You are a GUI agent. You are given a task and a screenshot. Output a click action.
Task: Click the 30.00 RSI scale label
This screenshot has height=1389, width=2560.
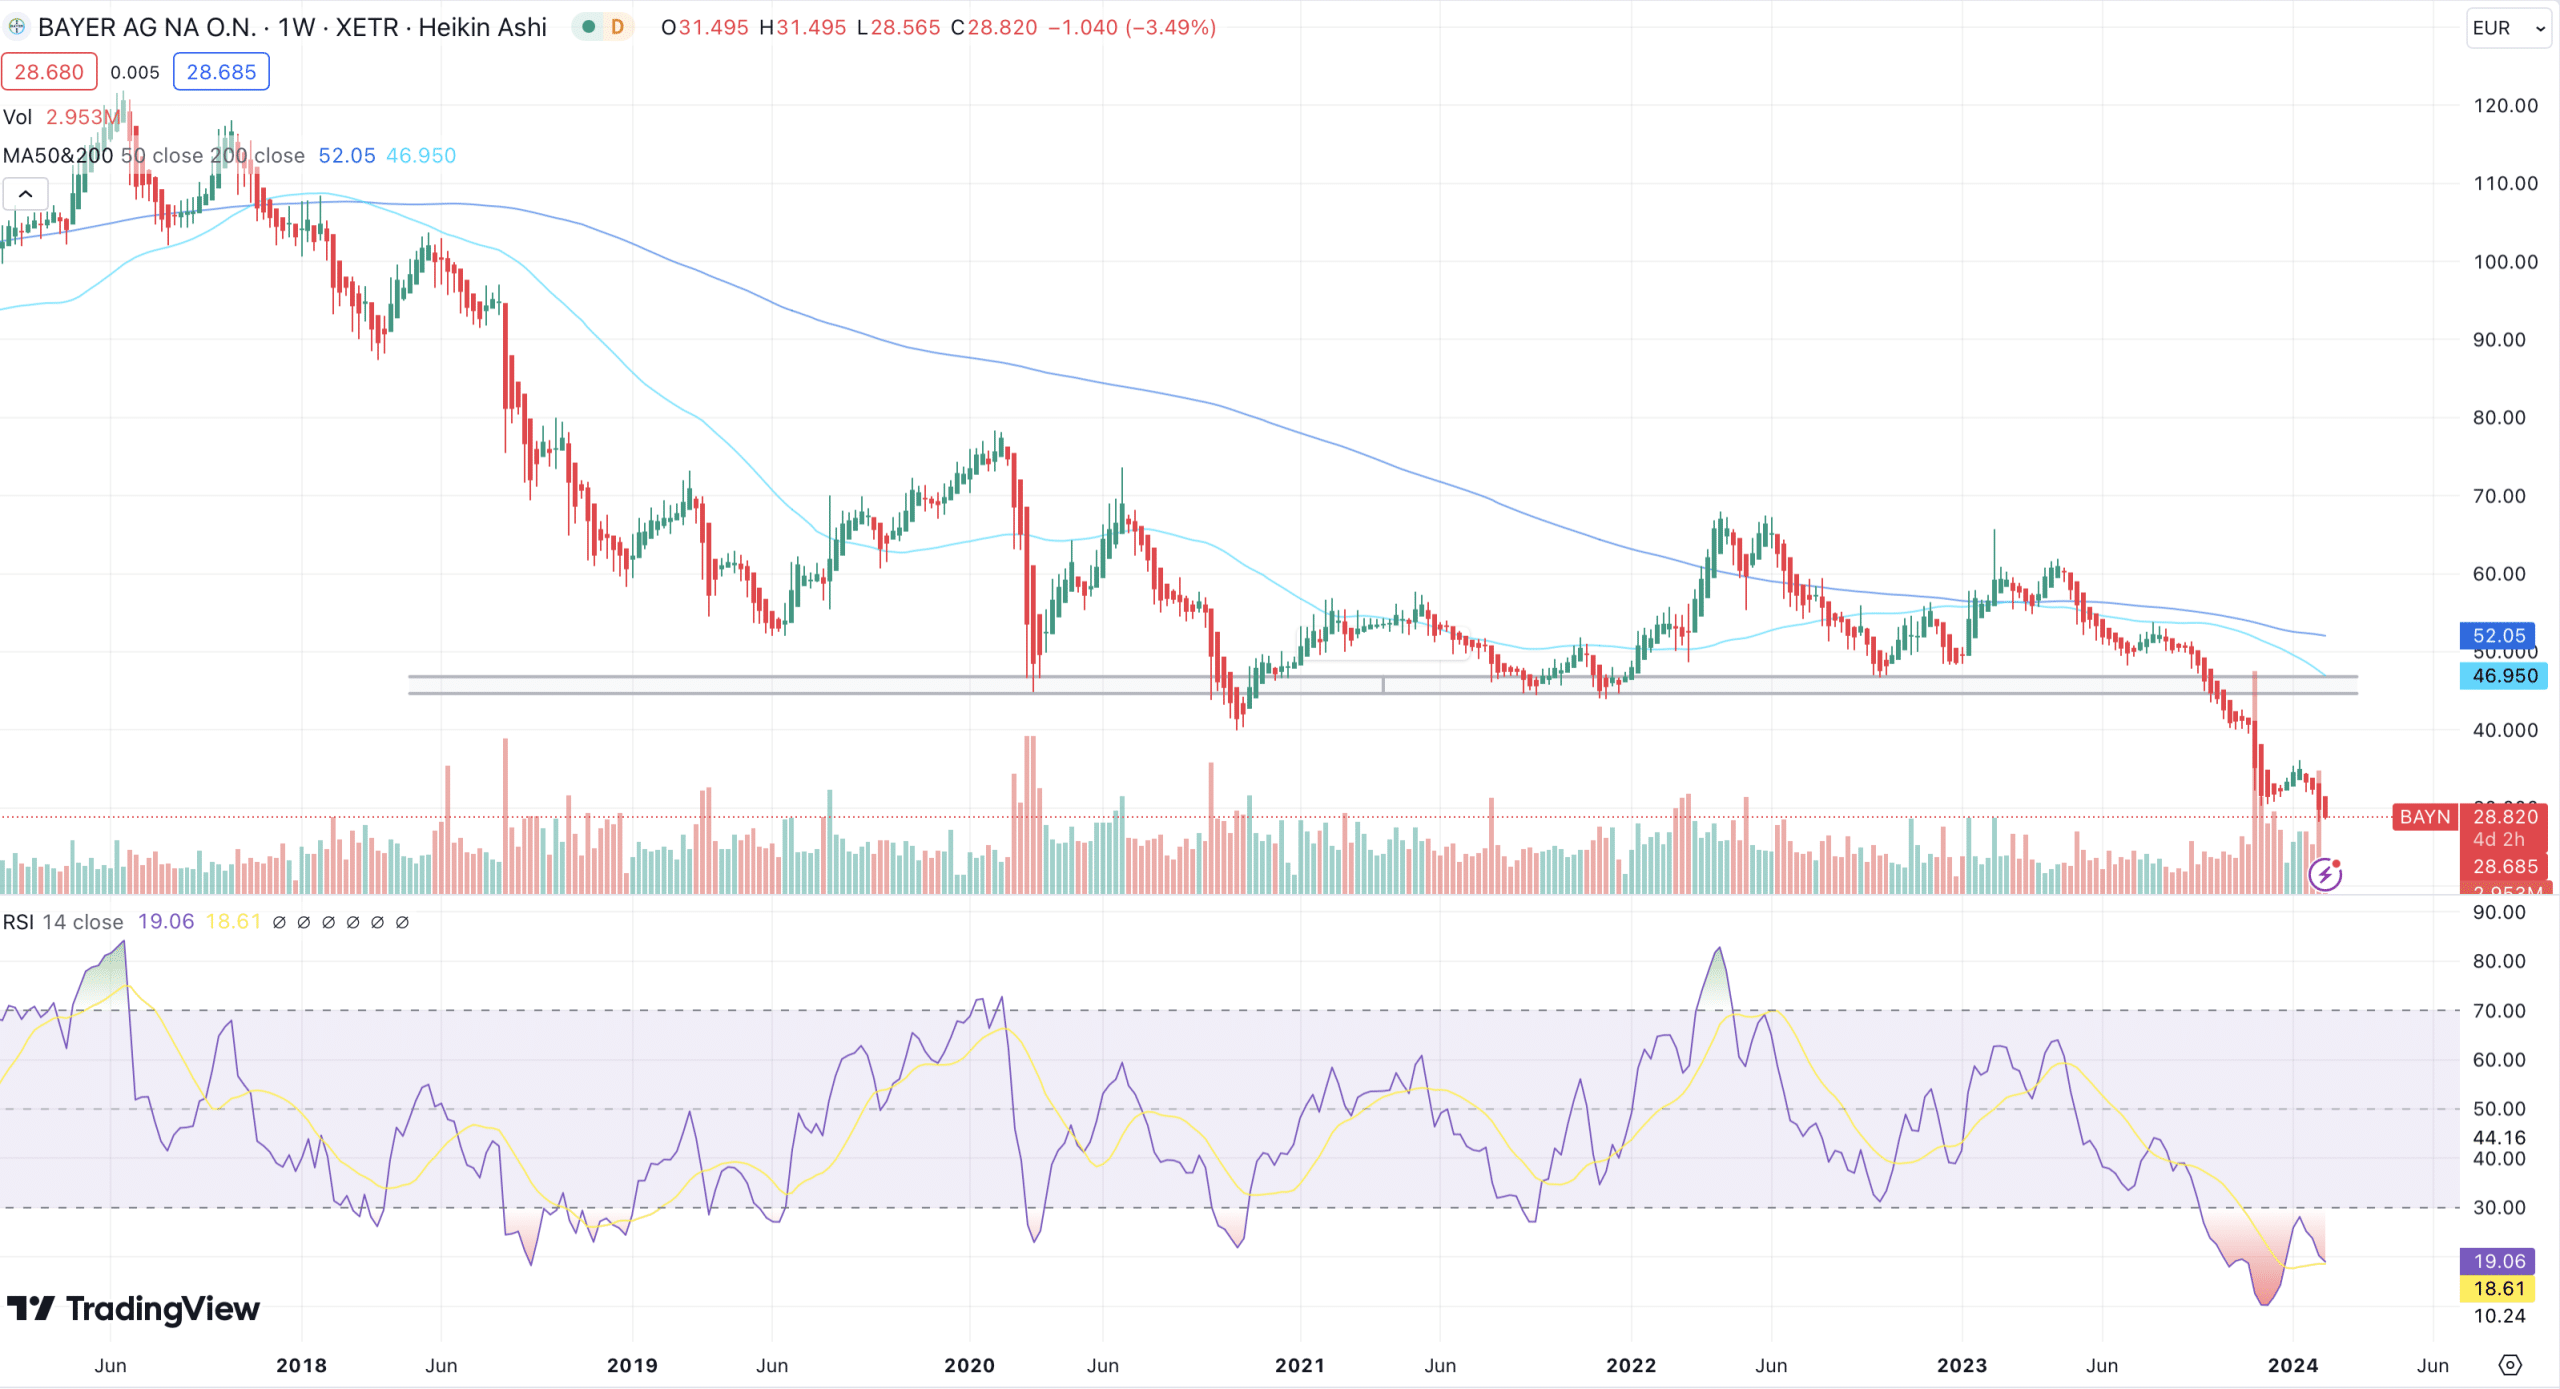(2499, 1208)
